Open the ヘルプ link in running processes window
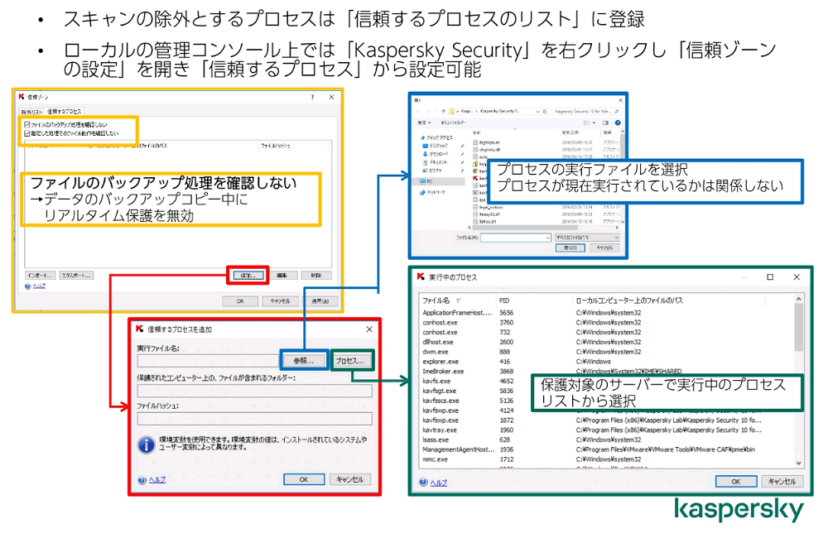Image resolution: width=828 pixels, height=538 pixels. coord(438,483)
